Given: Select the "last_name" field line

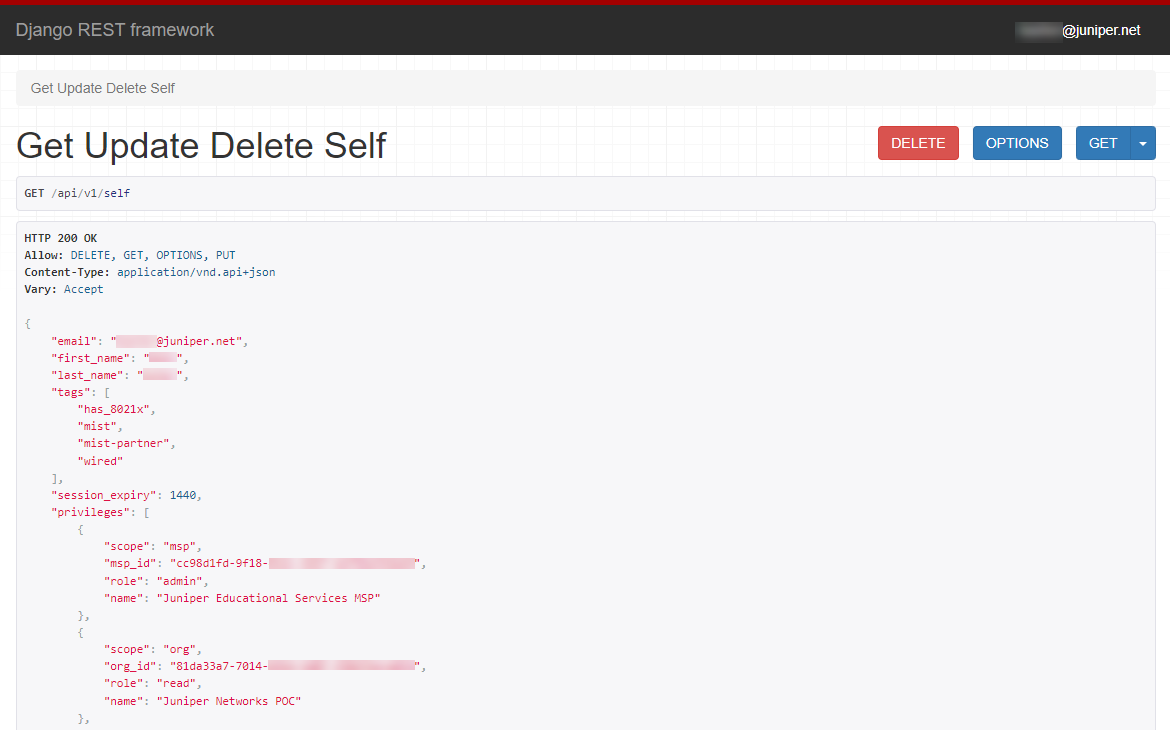Looking at the screenshot, I should [x=119, y=375].
